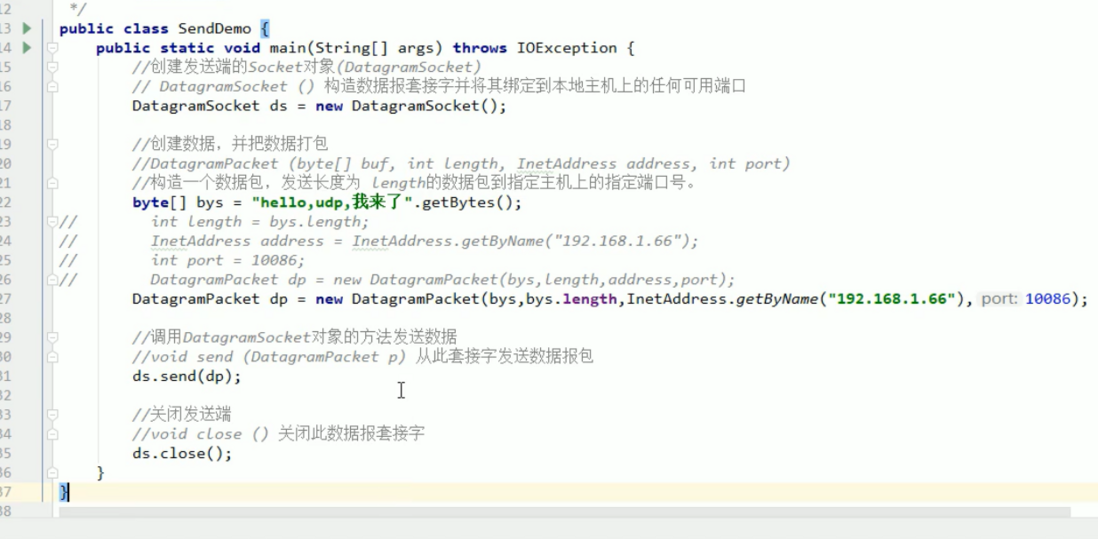Screen dimensions: 1098x539
Task: Click commented line 'int port = 10086;'
Action: (228, 260)
